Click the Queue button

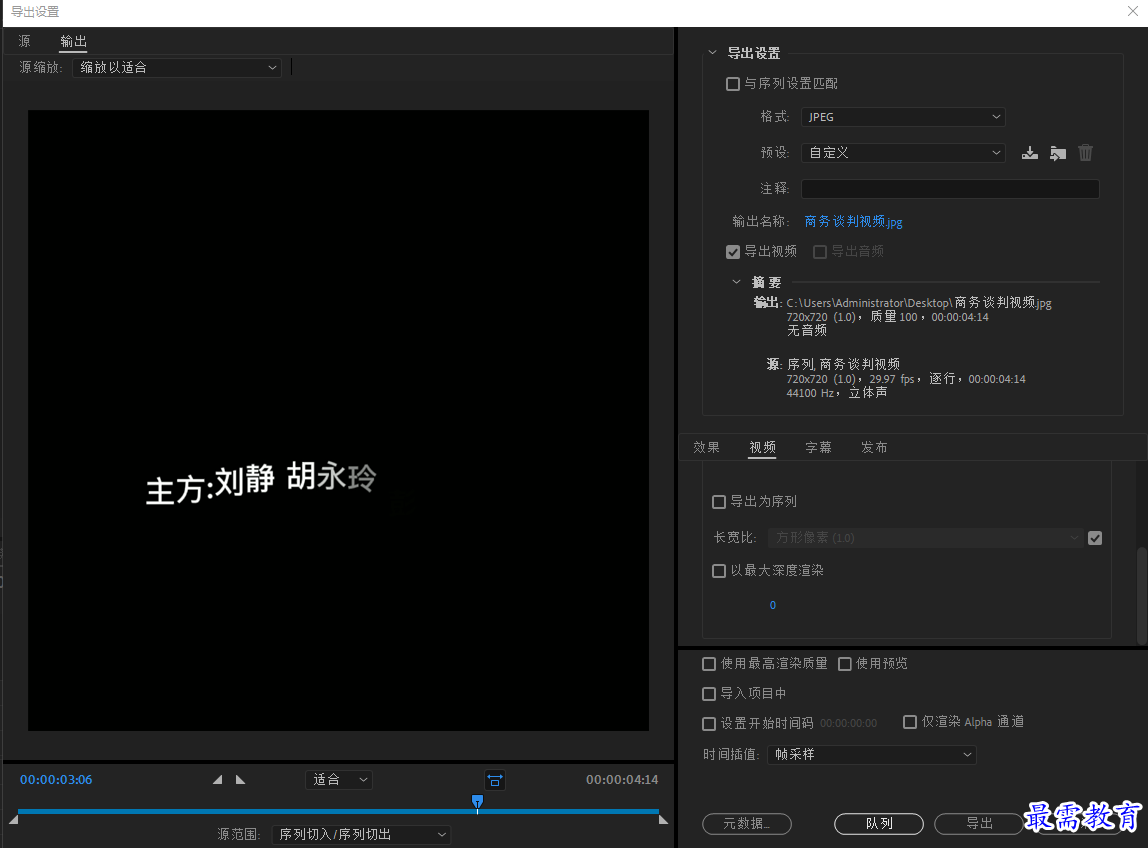(879, 824)
